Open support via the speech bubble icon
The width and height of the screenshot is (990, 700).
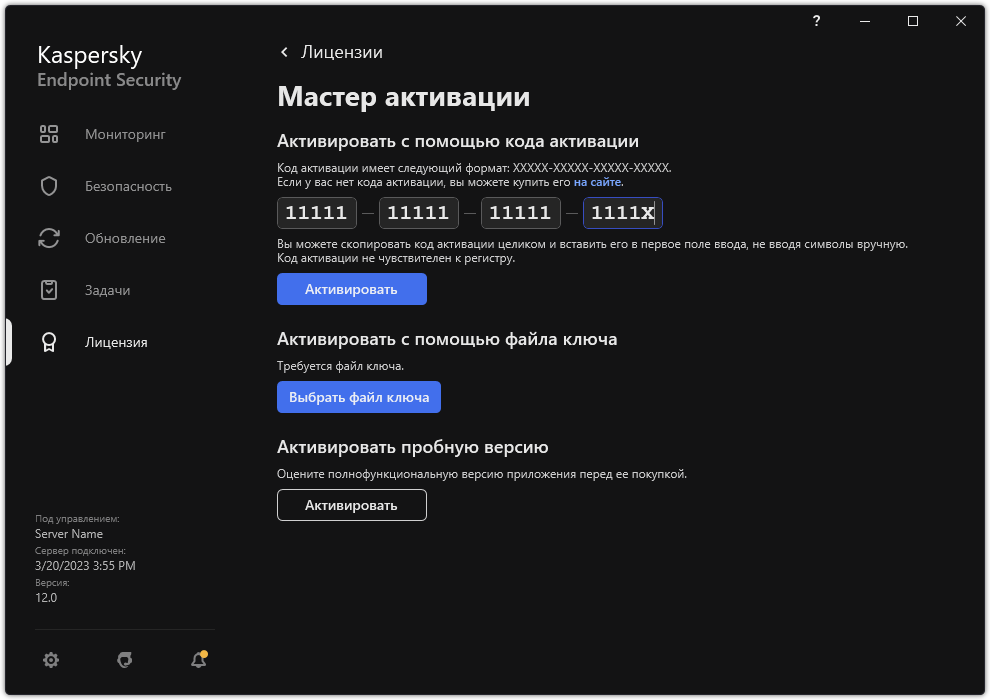(124, 660)
